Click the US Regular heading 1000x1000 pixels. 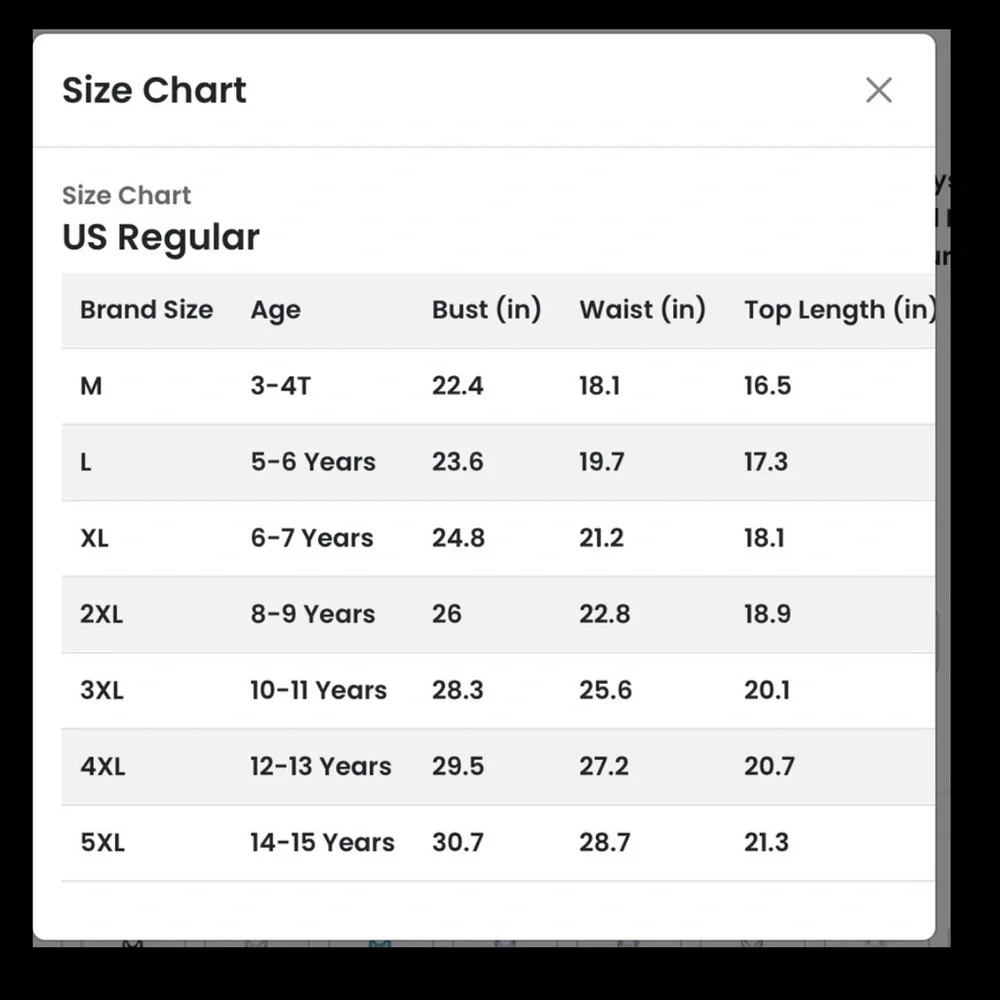click(x=161, y=238)
